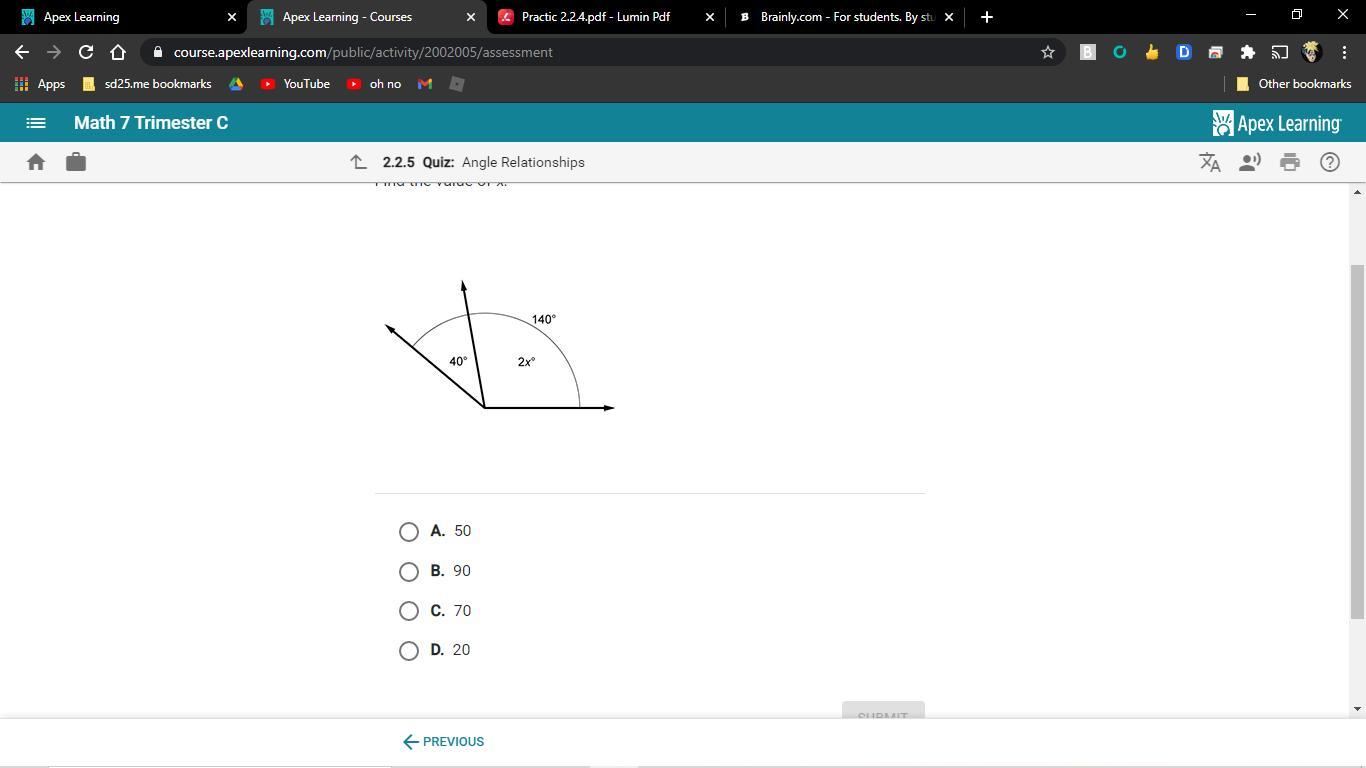Switch to the Apex Learning - Courses tab
Image resolution: width=1366 pixels, height=768 pixels.
(365, 17)
